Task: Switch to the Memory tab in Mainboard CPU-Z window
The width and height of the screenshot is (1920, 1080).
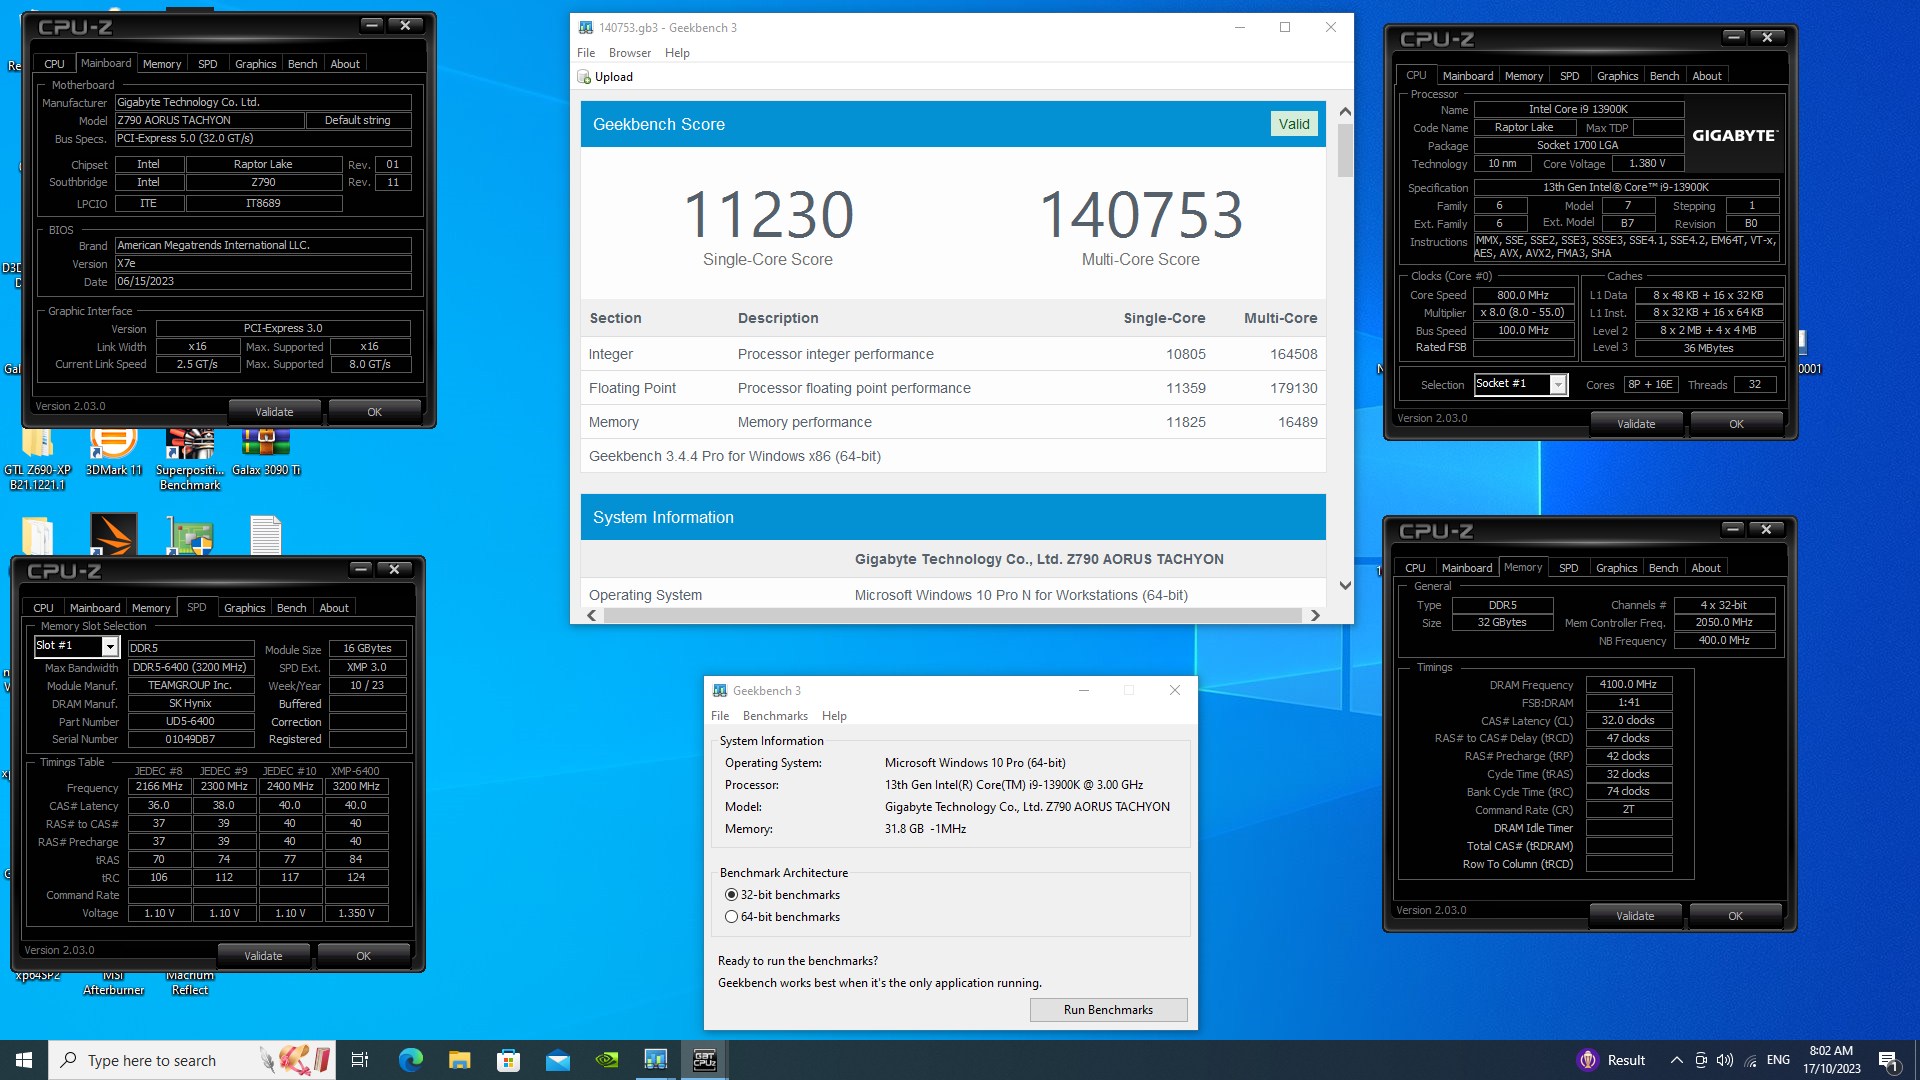Action: click(162, 64)
